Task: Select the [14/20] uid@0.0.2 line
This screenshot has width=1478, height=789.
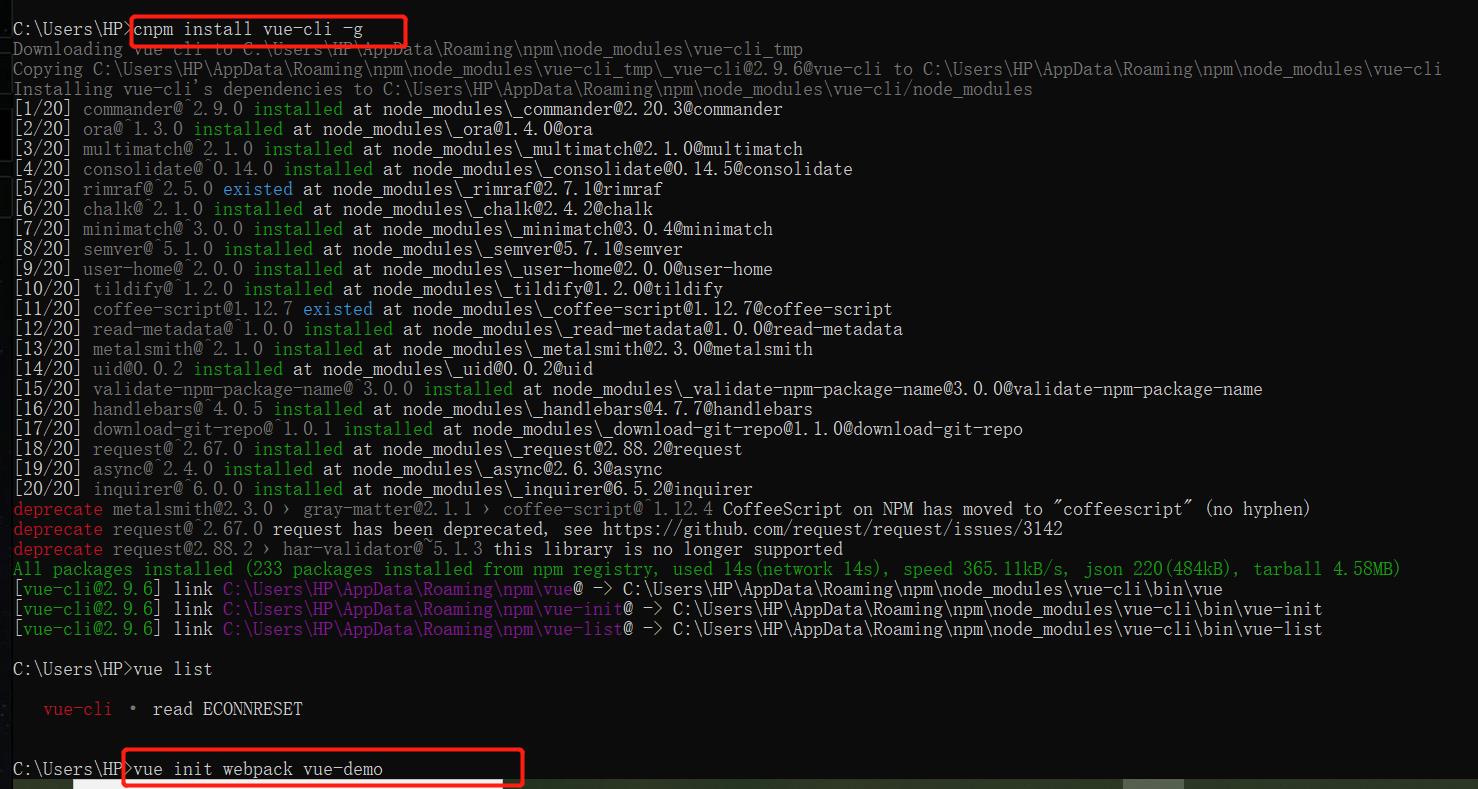Action: tap(303, 369)
